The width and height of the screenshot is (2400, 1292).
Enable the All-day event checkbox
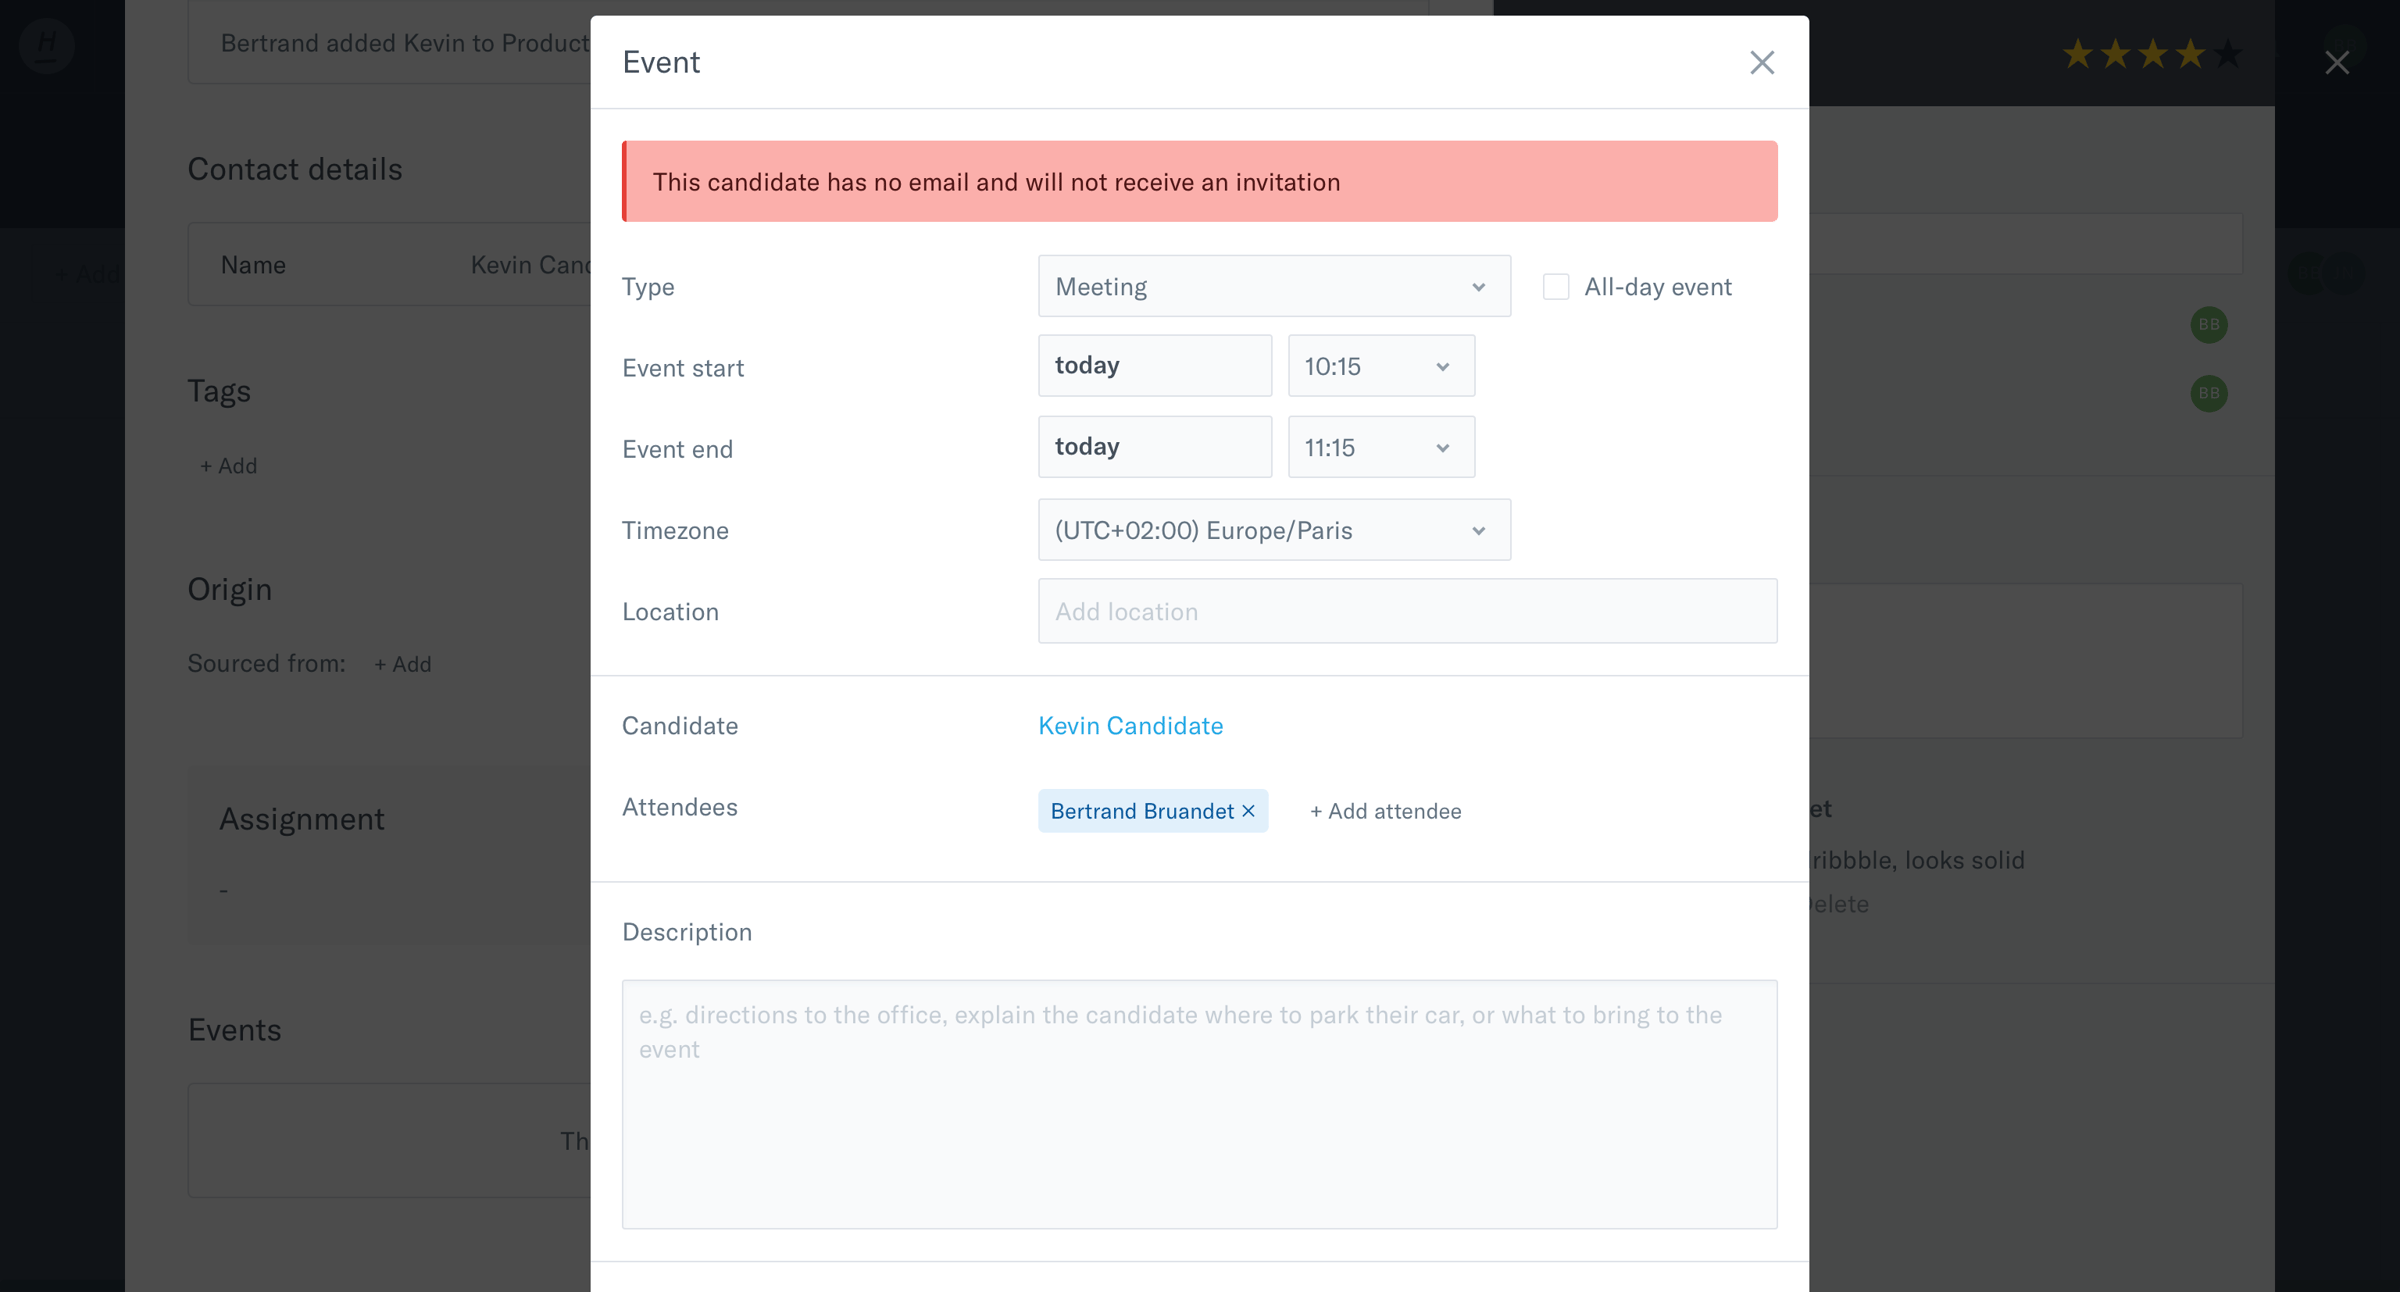point(1556,287)
